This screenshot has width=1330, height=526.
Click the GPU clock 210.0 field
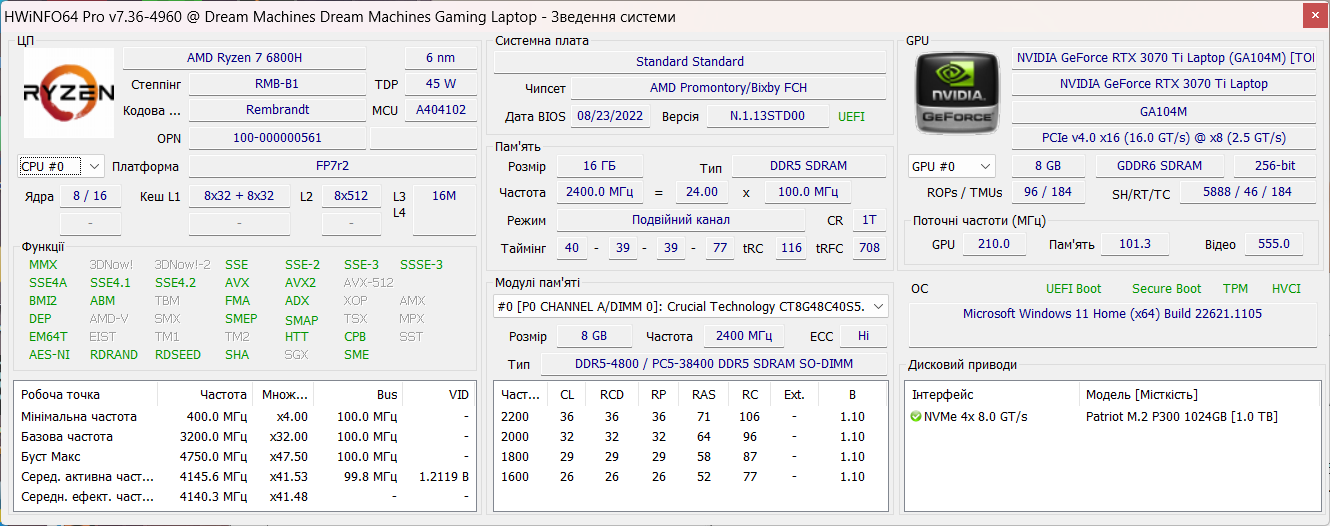pyautogui.click(x=994, y=244)
